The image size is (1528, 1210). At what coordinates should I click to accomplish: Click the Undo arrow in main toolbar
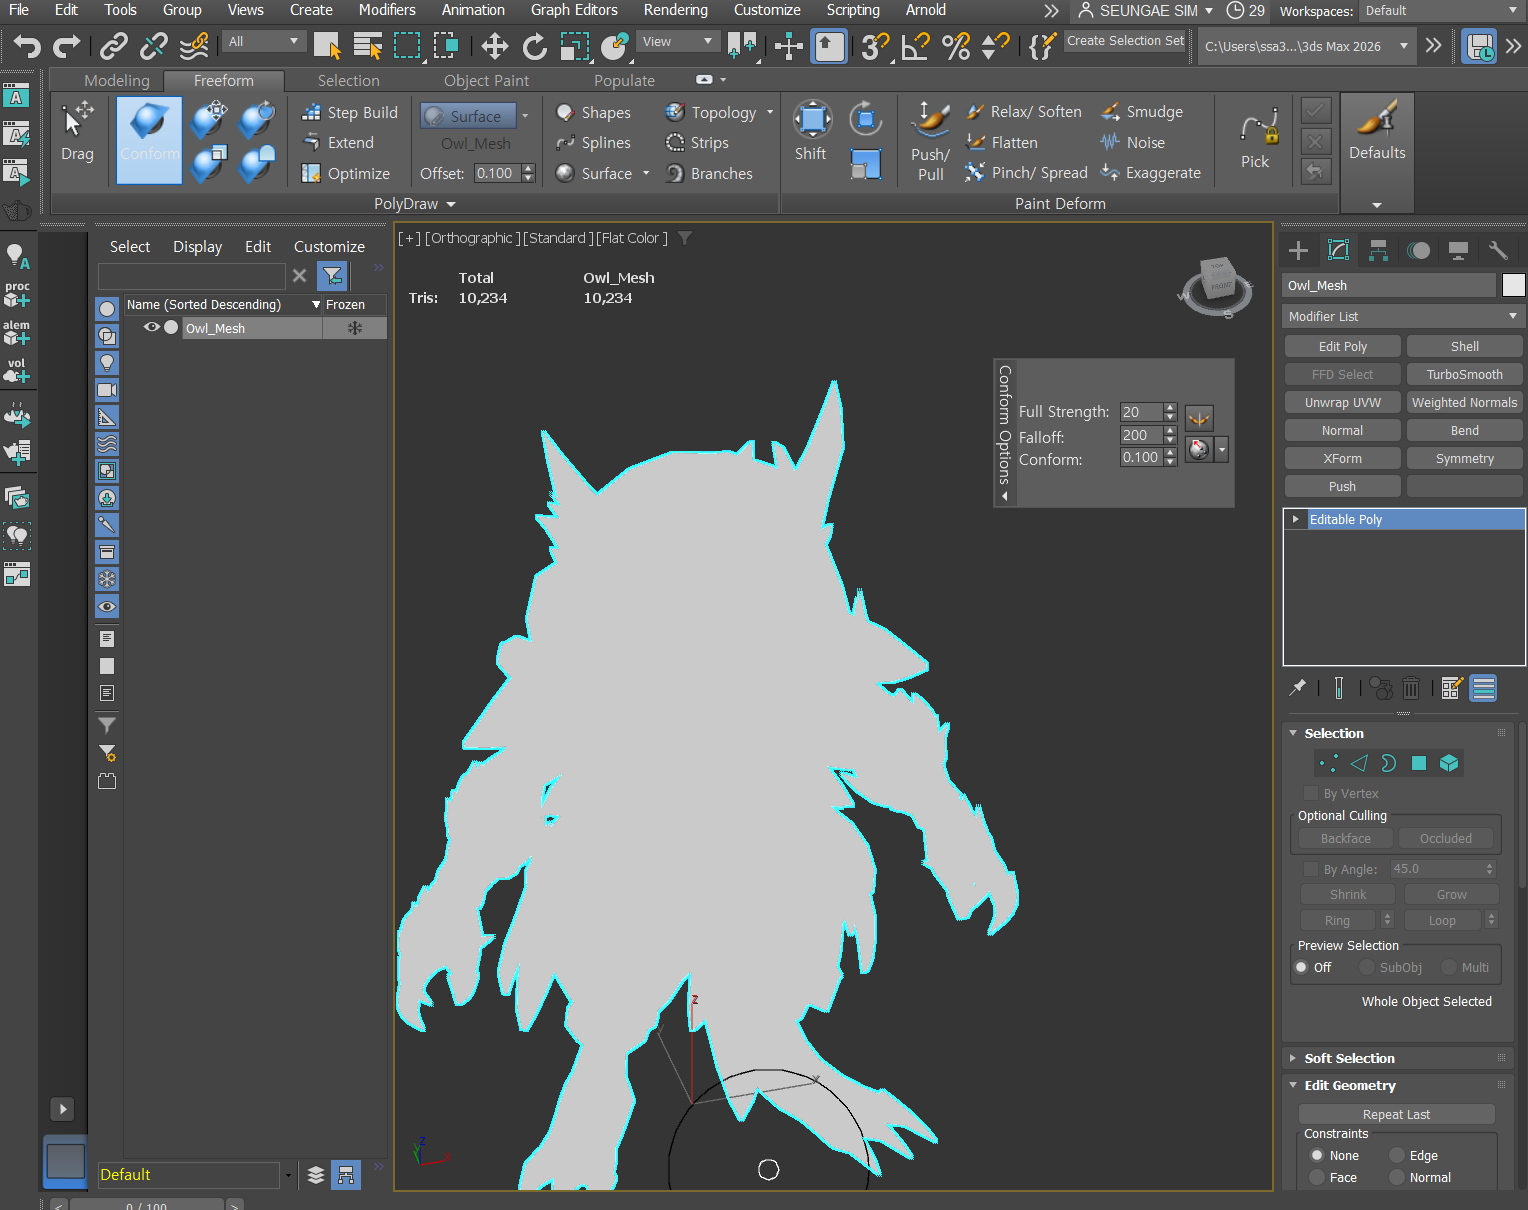(27, 46)
